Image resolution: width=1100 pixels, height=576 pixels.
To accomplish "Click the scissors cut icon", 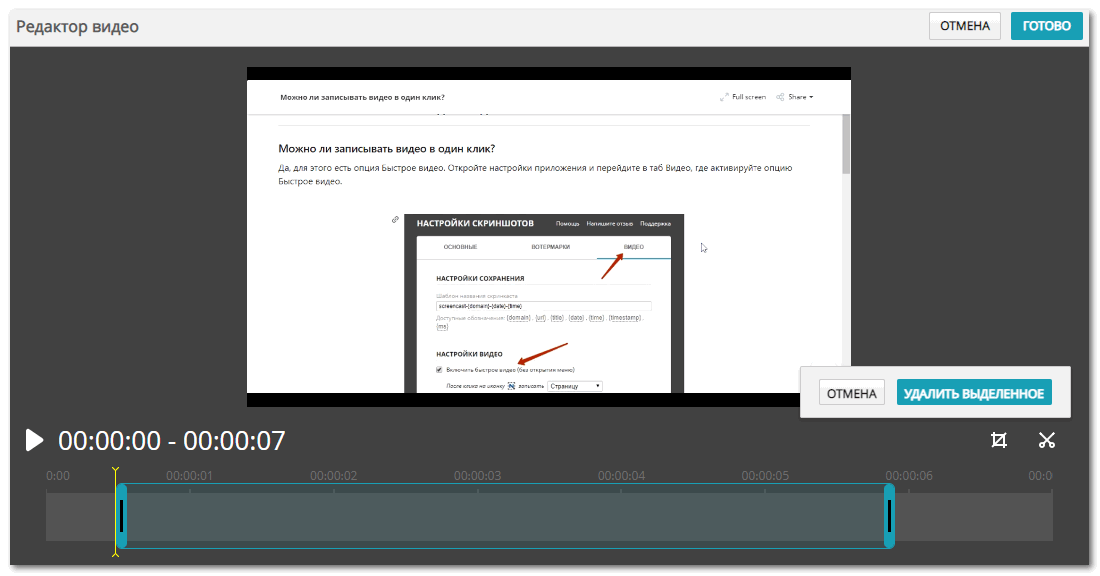I will tap(1047, 440).
